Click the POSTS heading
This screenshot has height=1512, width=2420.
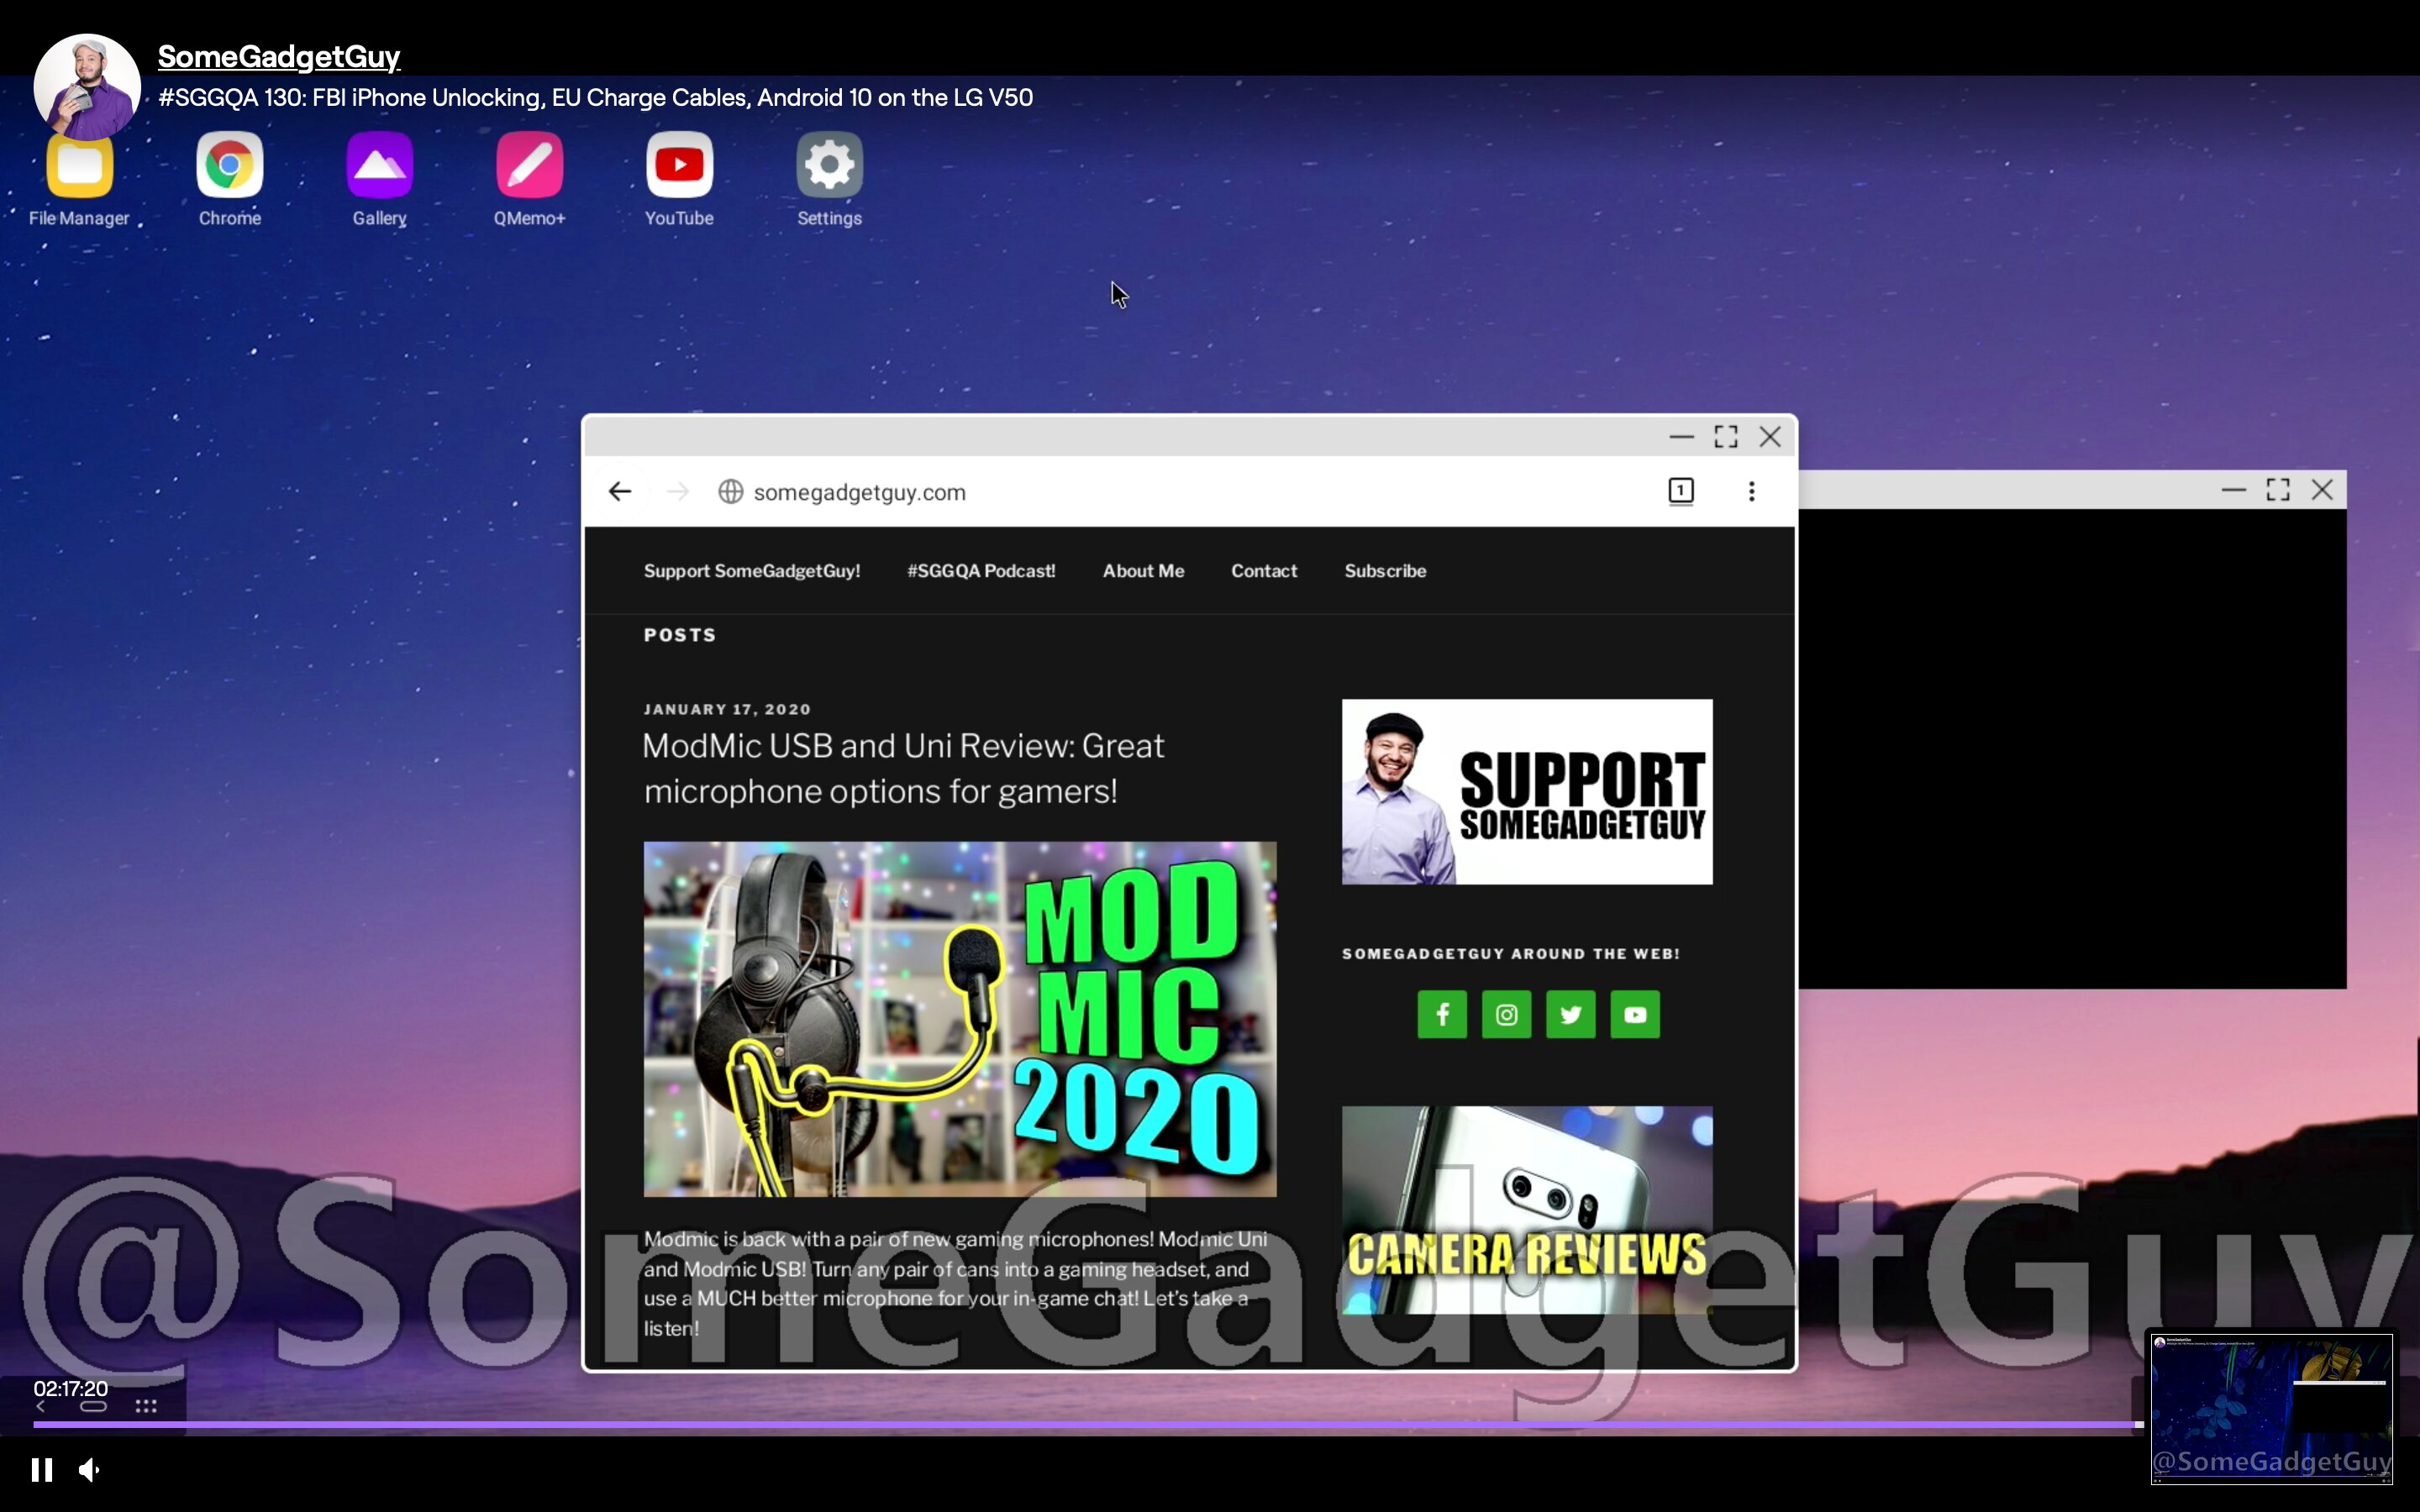pos(680,635)
